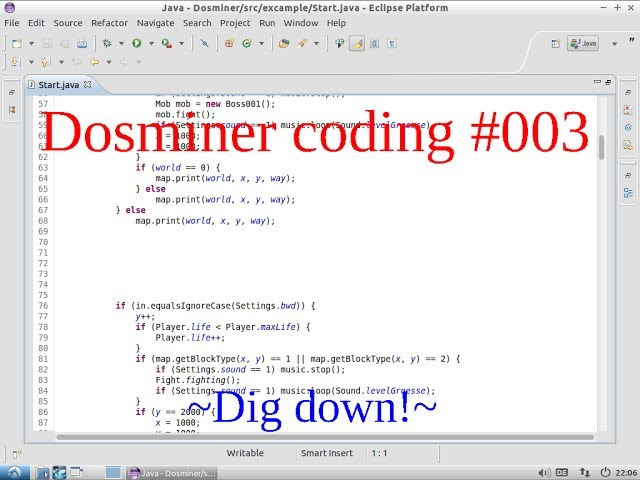The height and width of the screenshot is (480, 640).
Task: Expand the perspective bar dropdown arrow
Action: click(x=614, y=44)
